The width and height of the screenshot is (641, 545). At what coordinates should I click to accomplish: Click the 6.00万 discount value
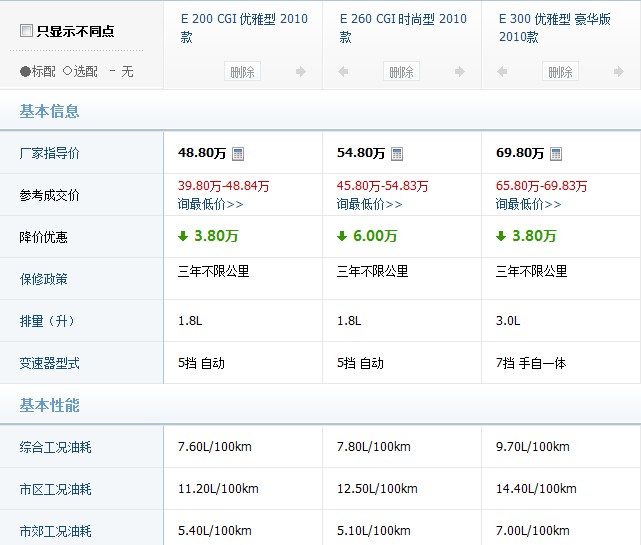coord(375,236)
